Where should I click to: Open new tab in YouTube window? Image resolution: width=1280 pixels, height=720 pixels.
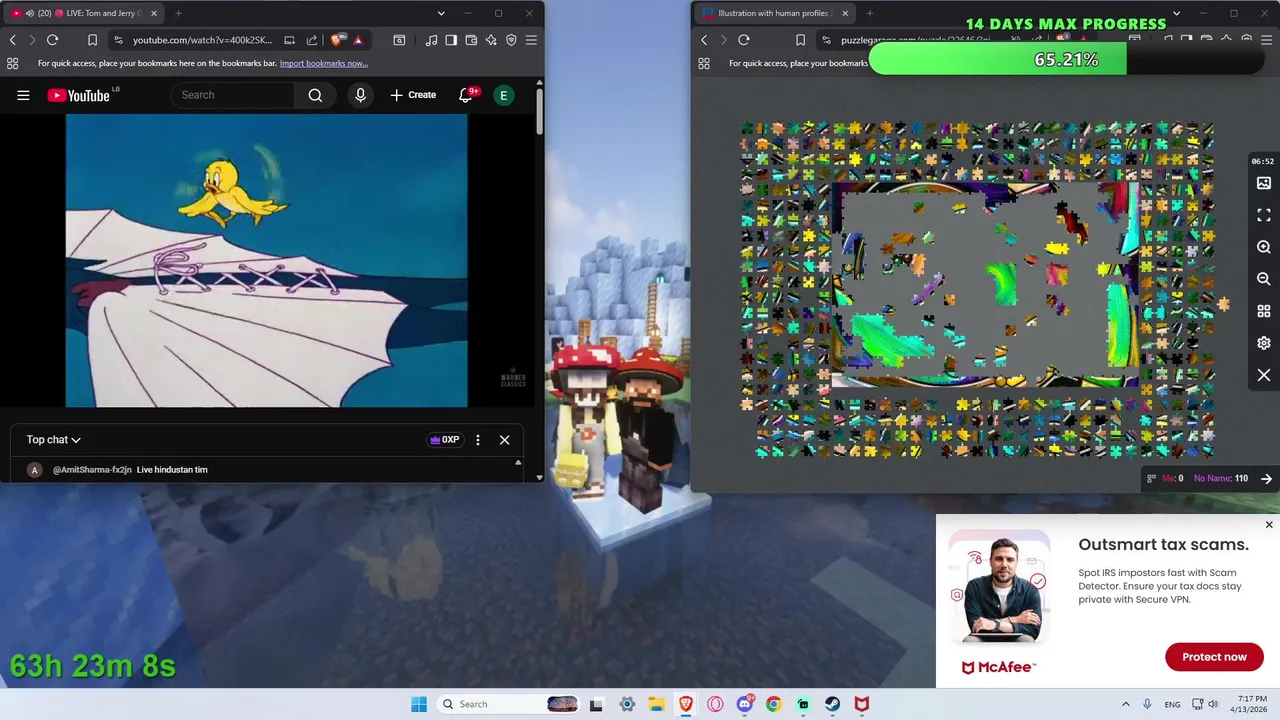[178, 13]
